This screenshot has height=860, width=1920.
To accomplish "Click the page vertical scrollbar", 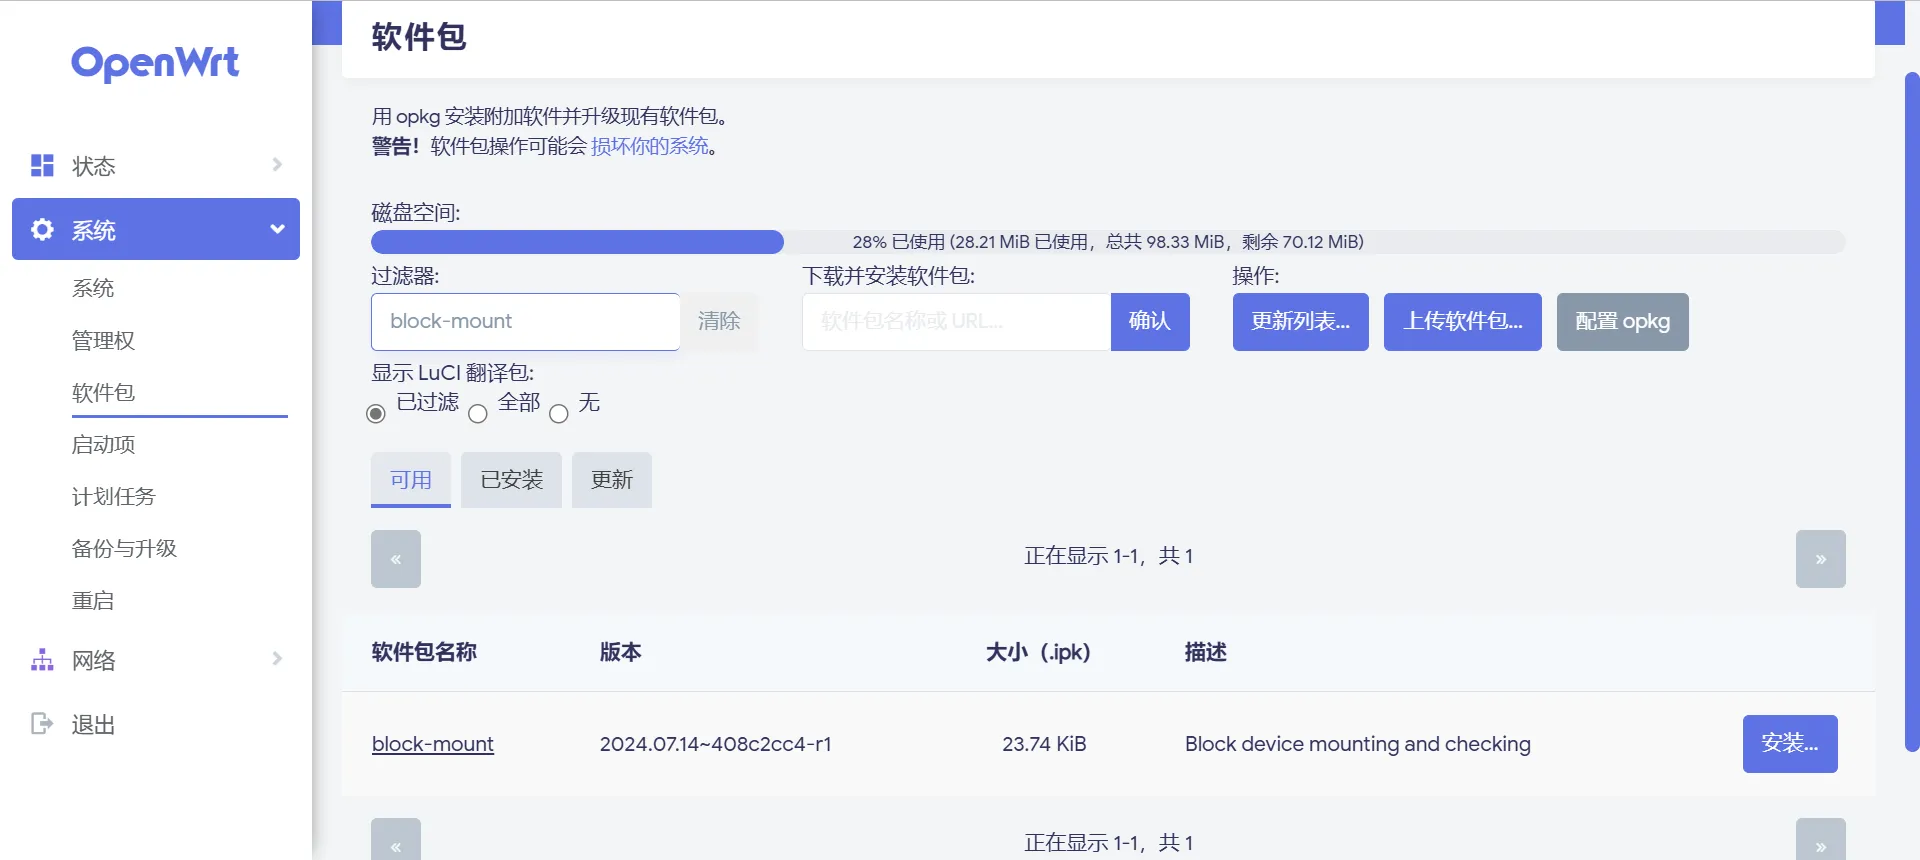I will [1912, 412].
